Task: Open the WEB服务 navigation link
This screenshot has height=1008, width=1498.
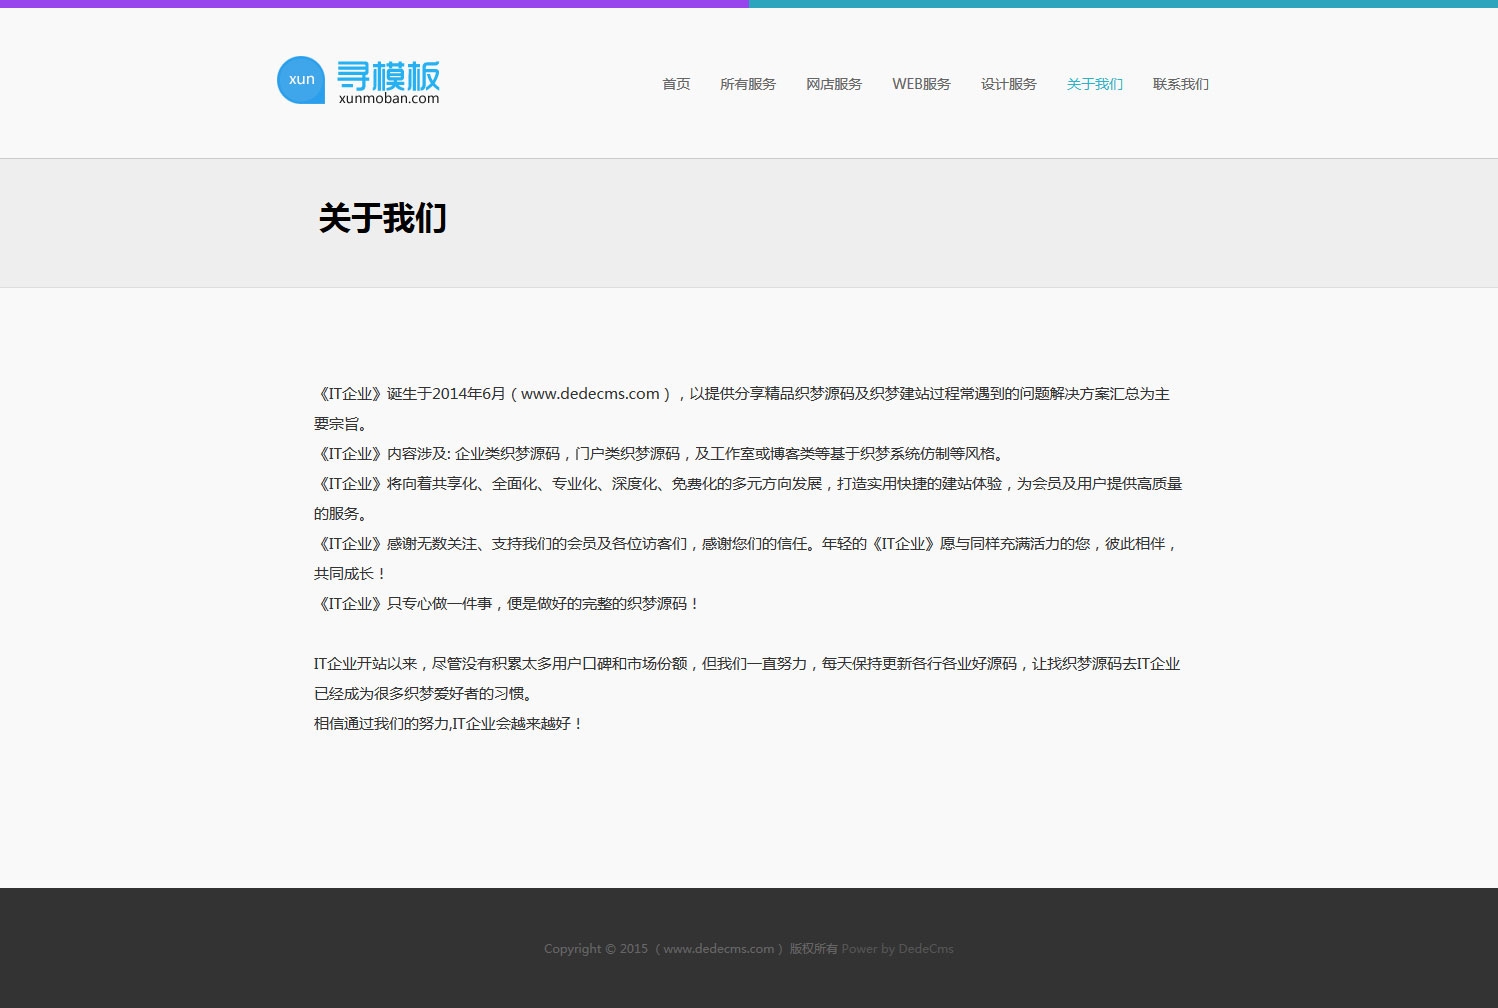Action: click(x=921, y=84)
